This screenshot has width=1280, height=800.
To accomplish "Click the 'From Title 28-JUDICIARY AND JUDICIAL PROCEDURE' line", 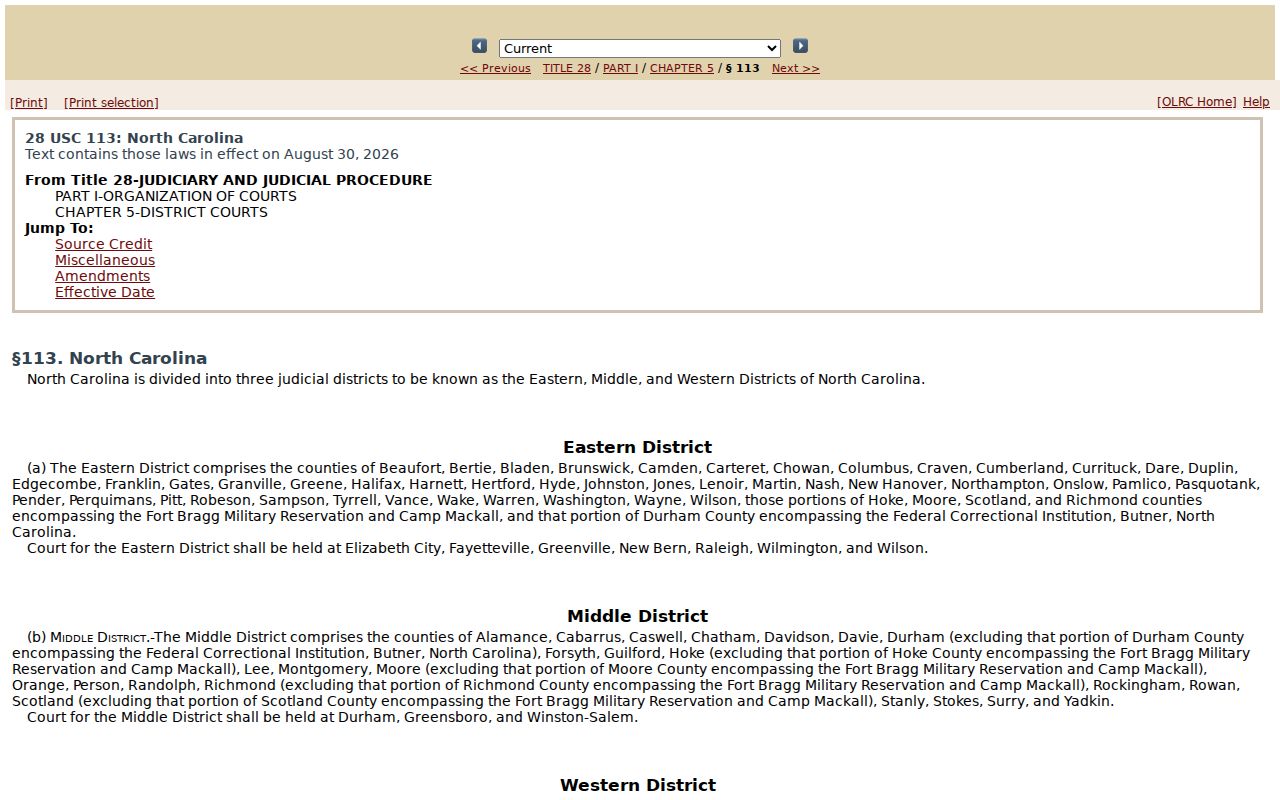I will tap(229, 180).
